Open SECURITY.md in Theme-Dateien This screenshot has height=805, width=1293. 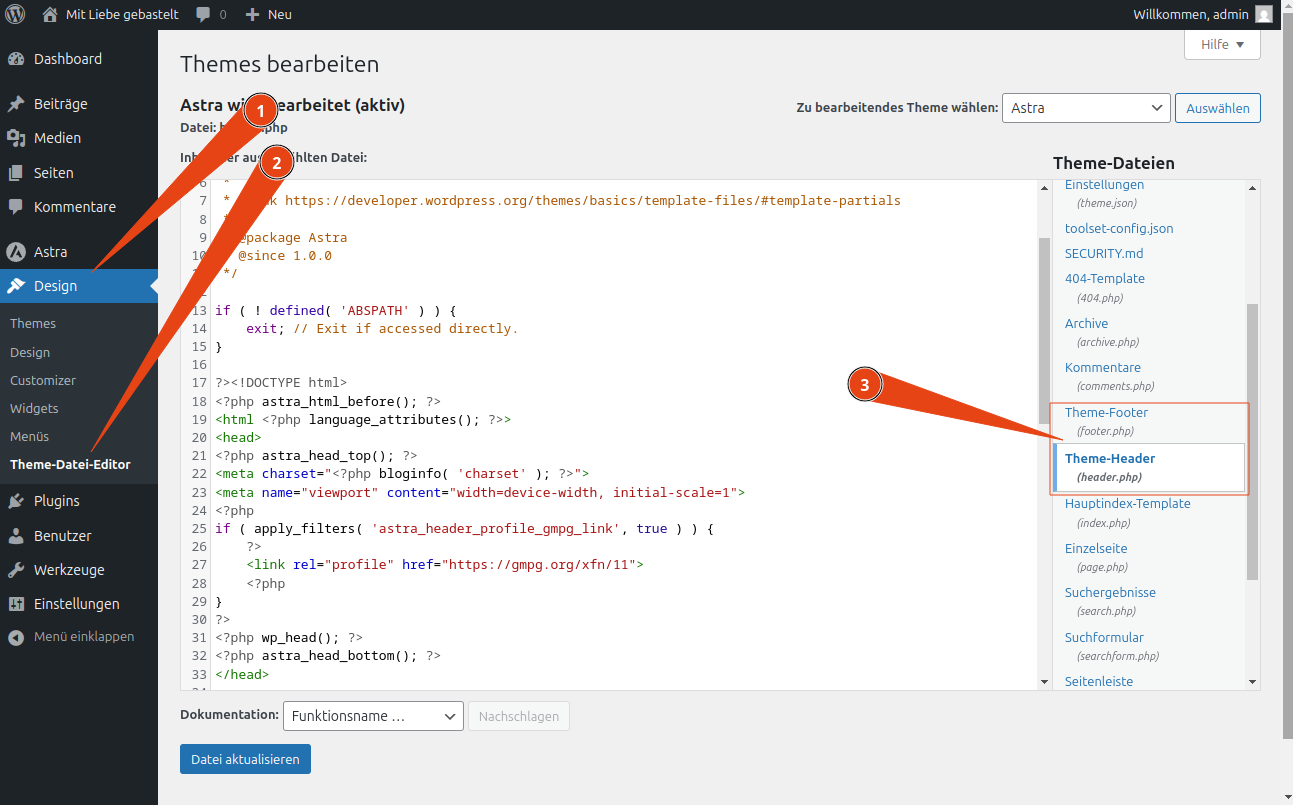[1104, 253]
